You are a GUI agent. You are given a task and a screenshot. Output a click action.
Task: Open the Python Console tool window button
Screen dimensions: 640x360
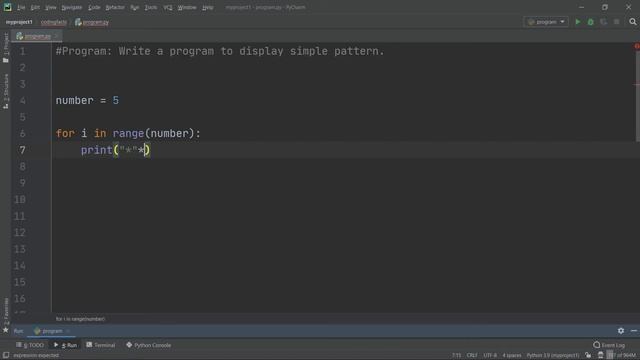149,345
